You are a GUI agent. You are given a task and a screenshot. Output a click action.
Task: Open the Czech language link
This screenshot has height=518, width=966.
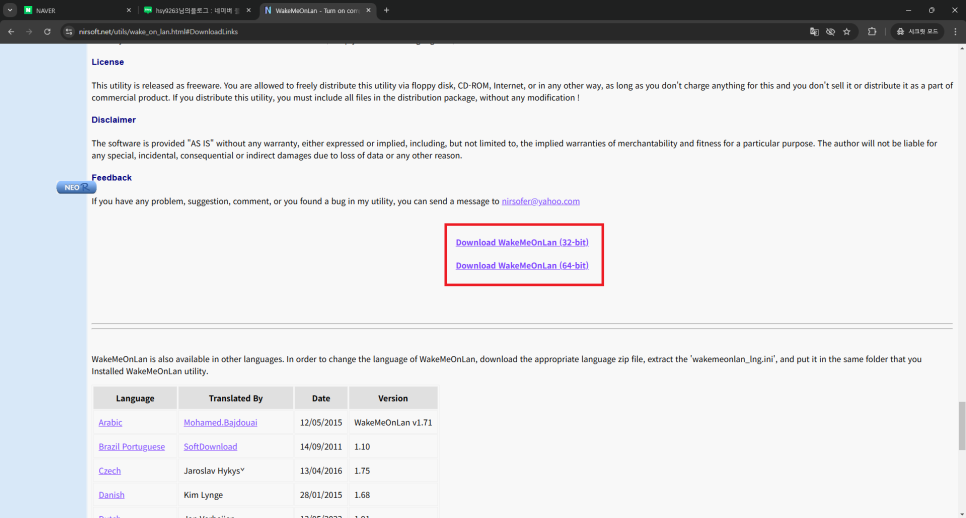pyautogui.click(x=110, y=471)
